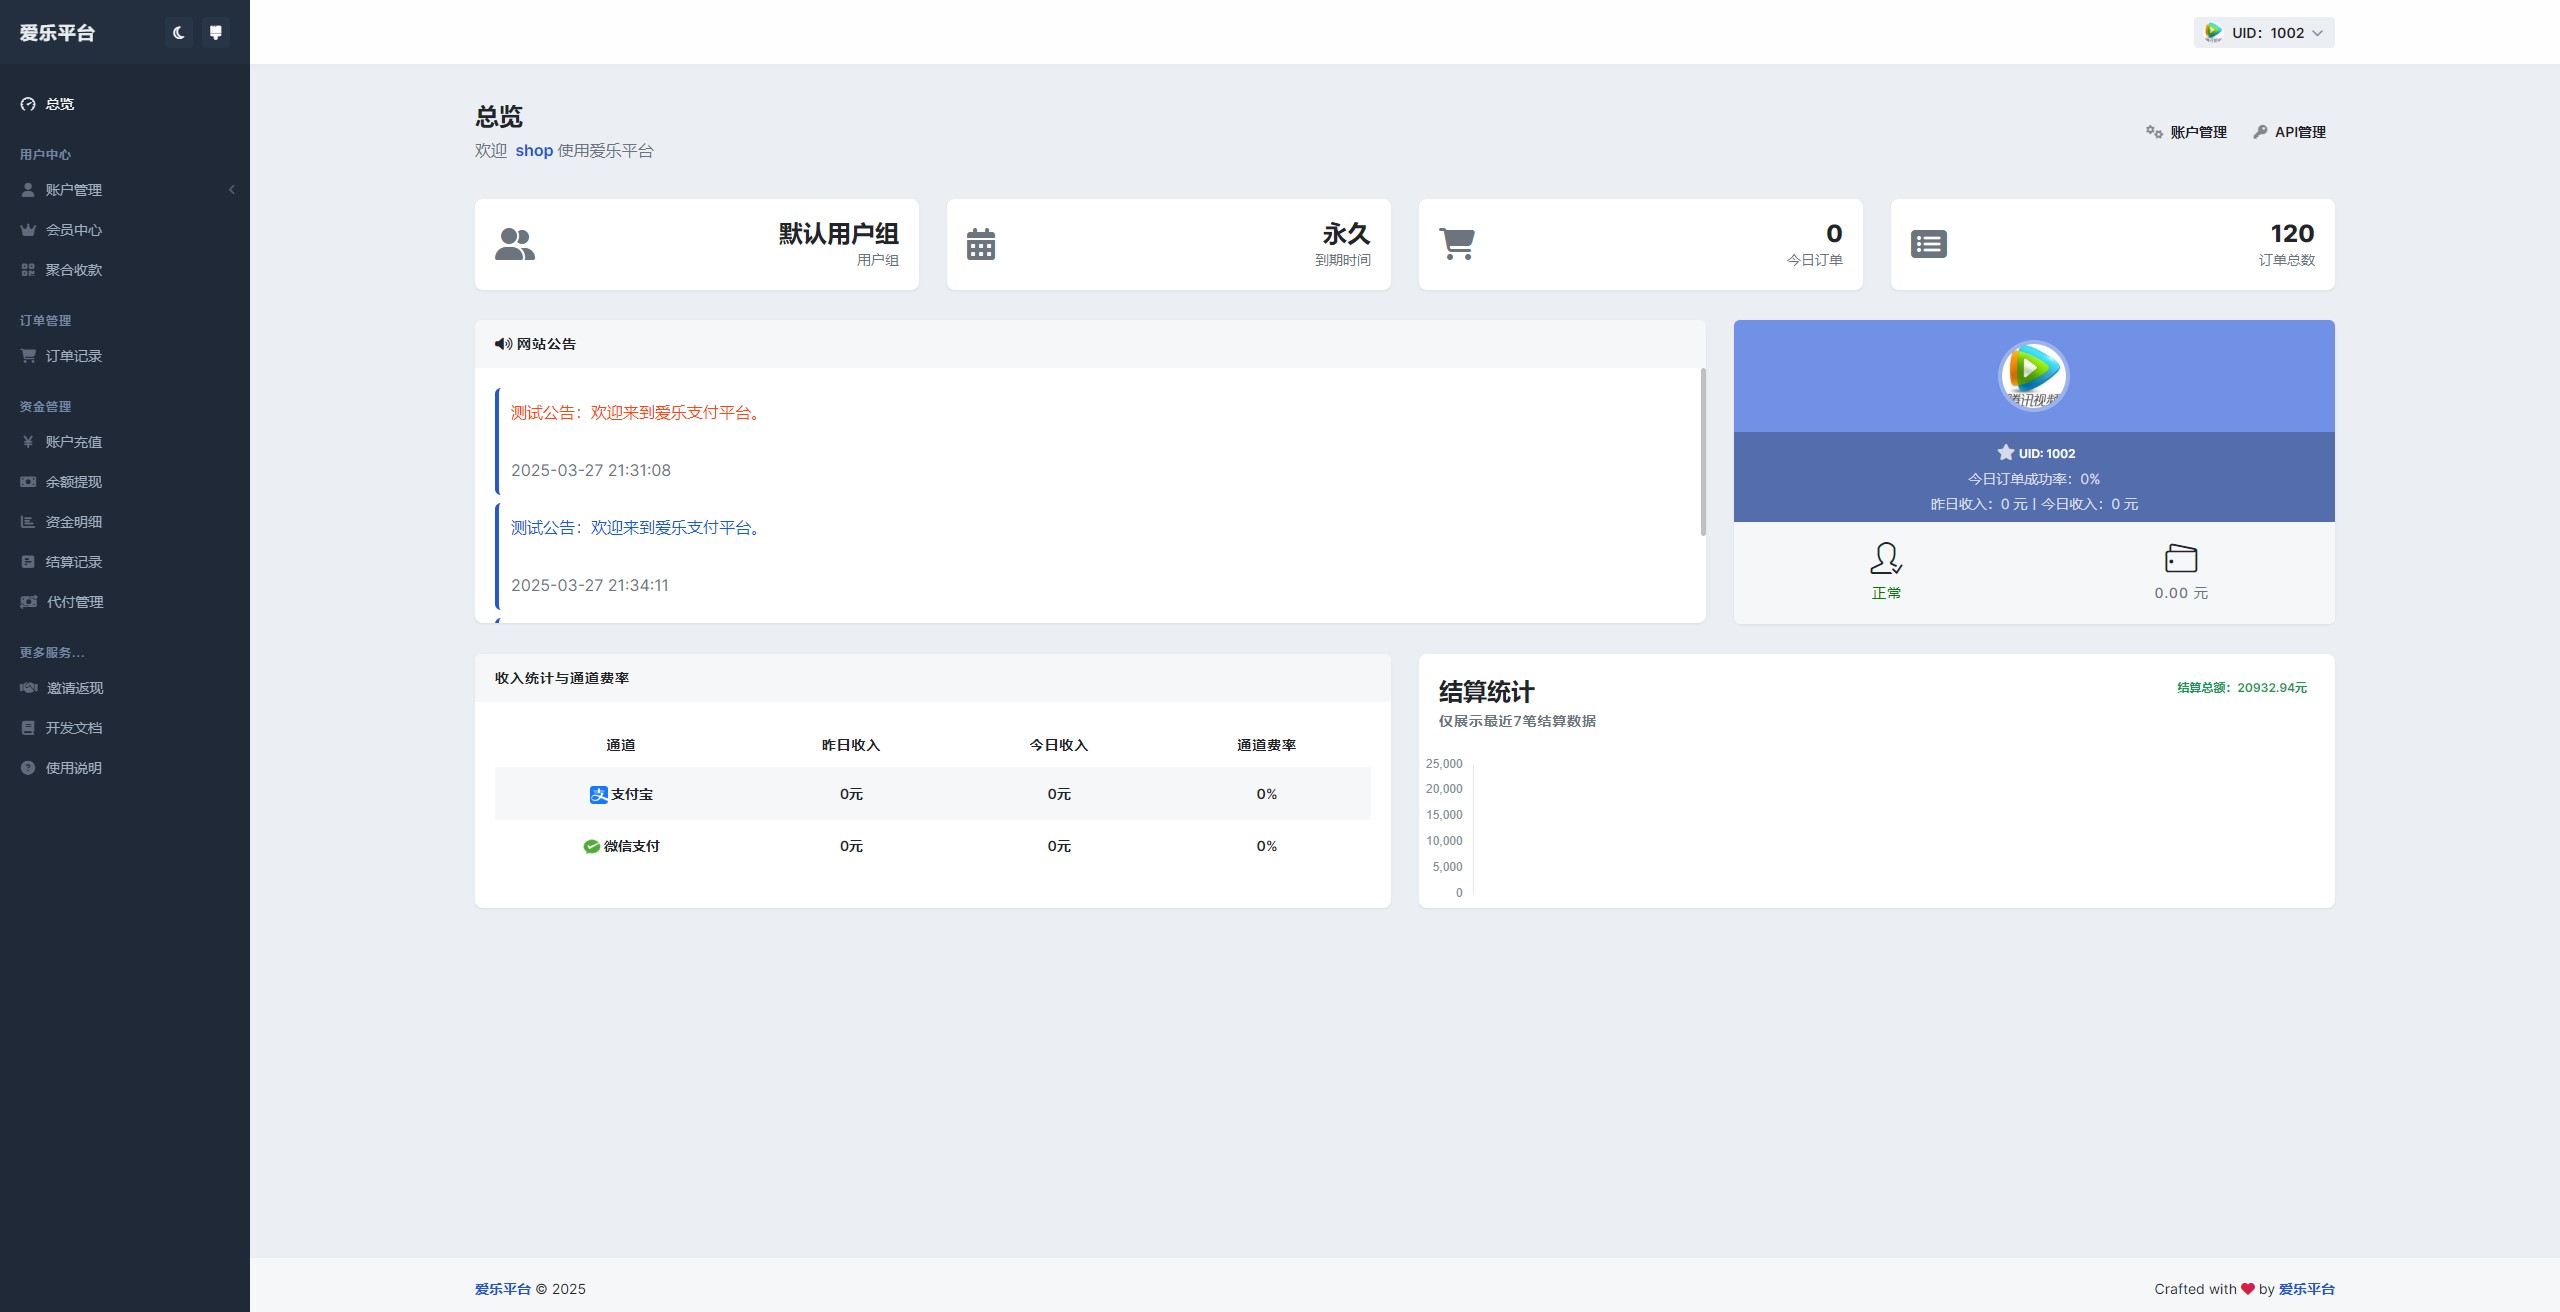The width and height of the screenshot is (2560, 1312).
Task: Click the shopping cart icon on 今日订单 card
Action: 1456,244
